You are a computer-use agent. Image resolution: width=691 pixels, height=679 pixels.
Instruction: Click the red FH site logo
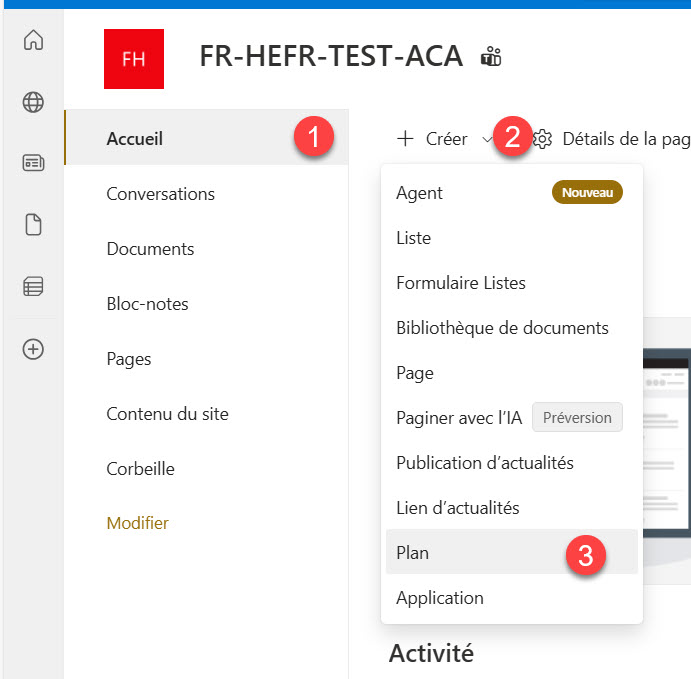click(133, 58)
